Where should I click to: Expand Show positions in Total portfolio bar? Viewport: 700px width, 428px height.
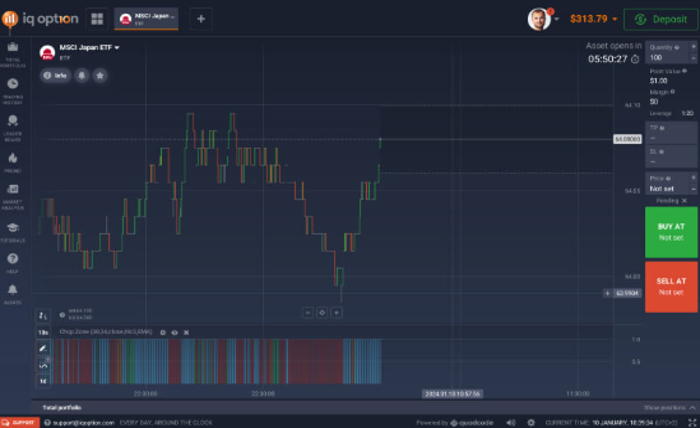[x=669, y=408]
